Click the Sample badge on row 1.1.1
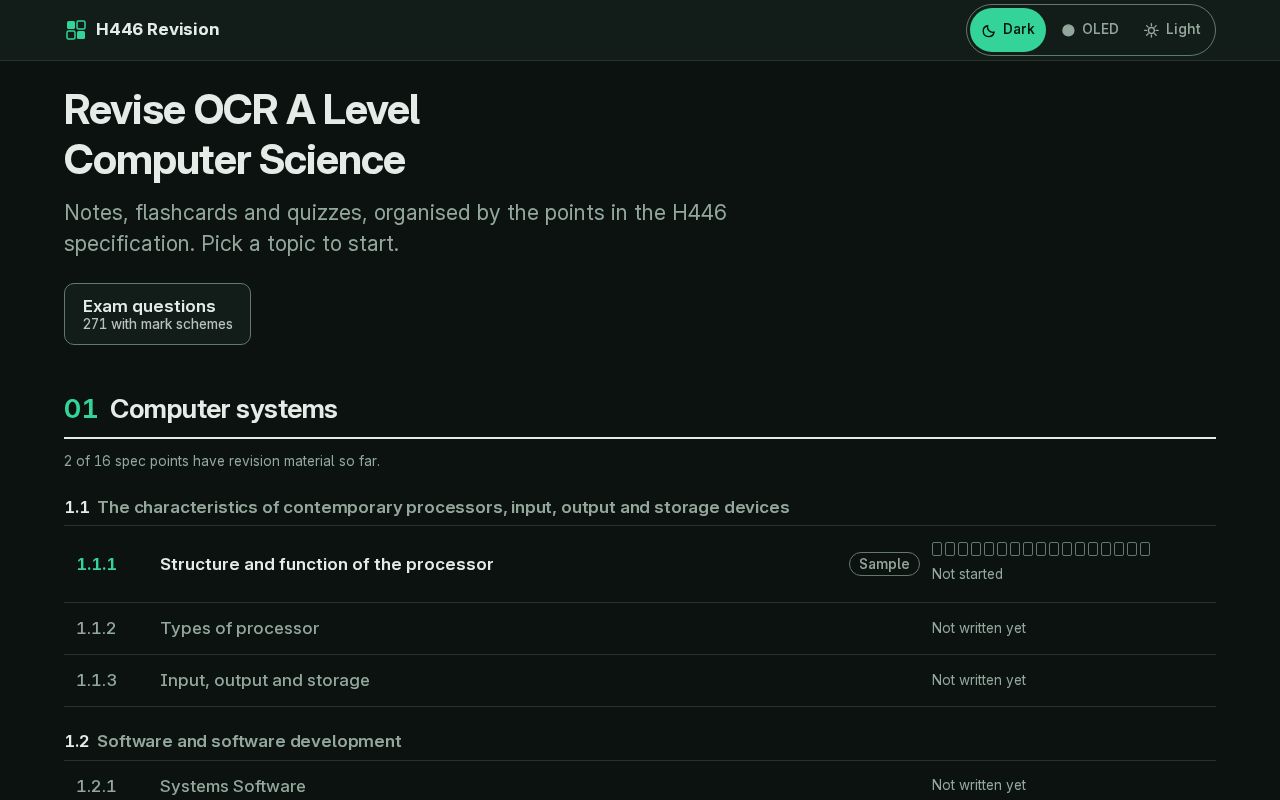The image size is (1280, 800). [x=884, y=564]
